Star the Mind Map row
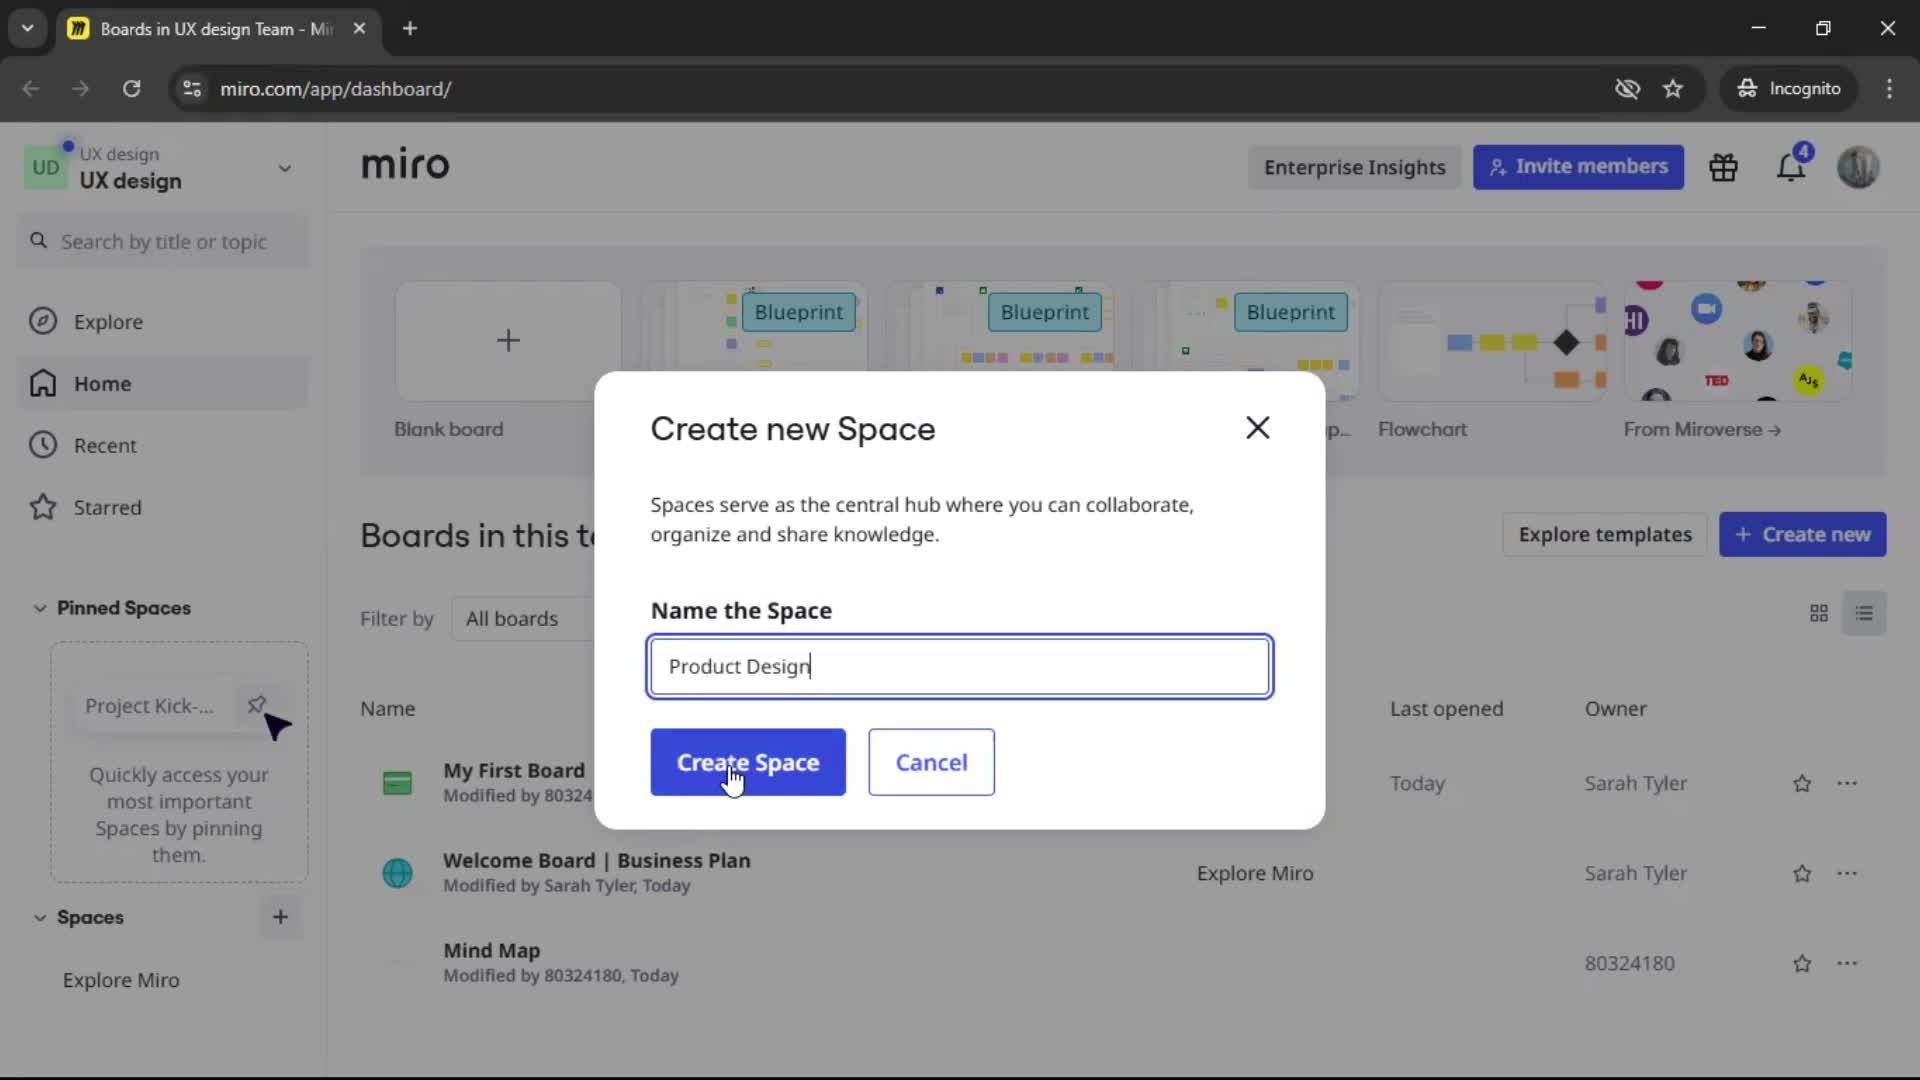The width and height of the screenshot is (1920, 1080). pyautogui.click(x=1802, y=964)
